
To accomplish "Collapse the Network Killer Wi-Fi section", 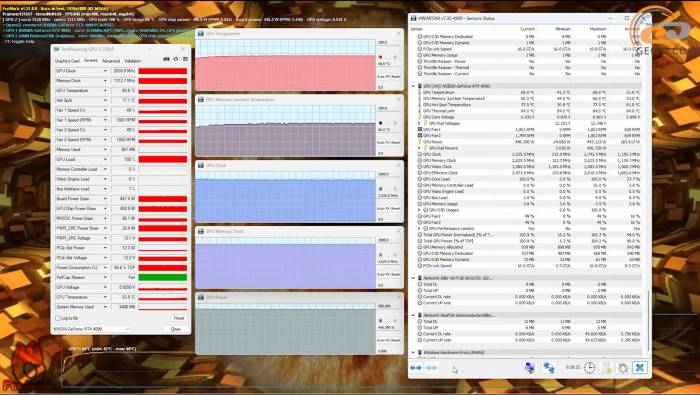I will 413,278.
